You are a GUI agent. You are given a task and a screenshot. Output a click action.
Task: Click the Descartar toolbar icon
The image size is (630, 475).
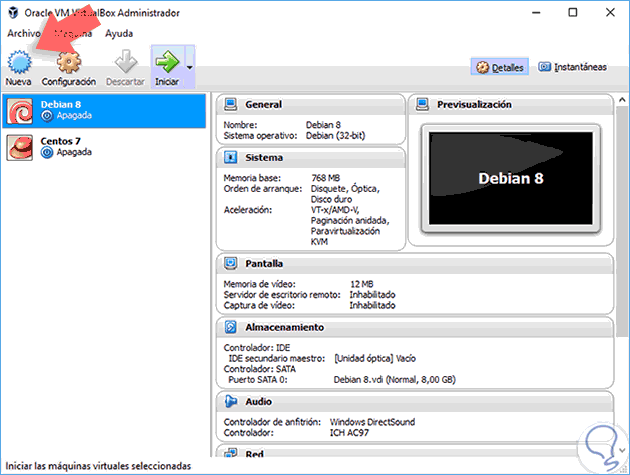tap(125, 68)
